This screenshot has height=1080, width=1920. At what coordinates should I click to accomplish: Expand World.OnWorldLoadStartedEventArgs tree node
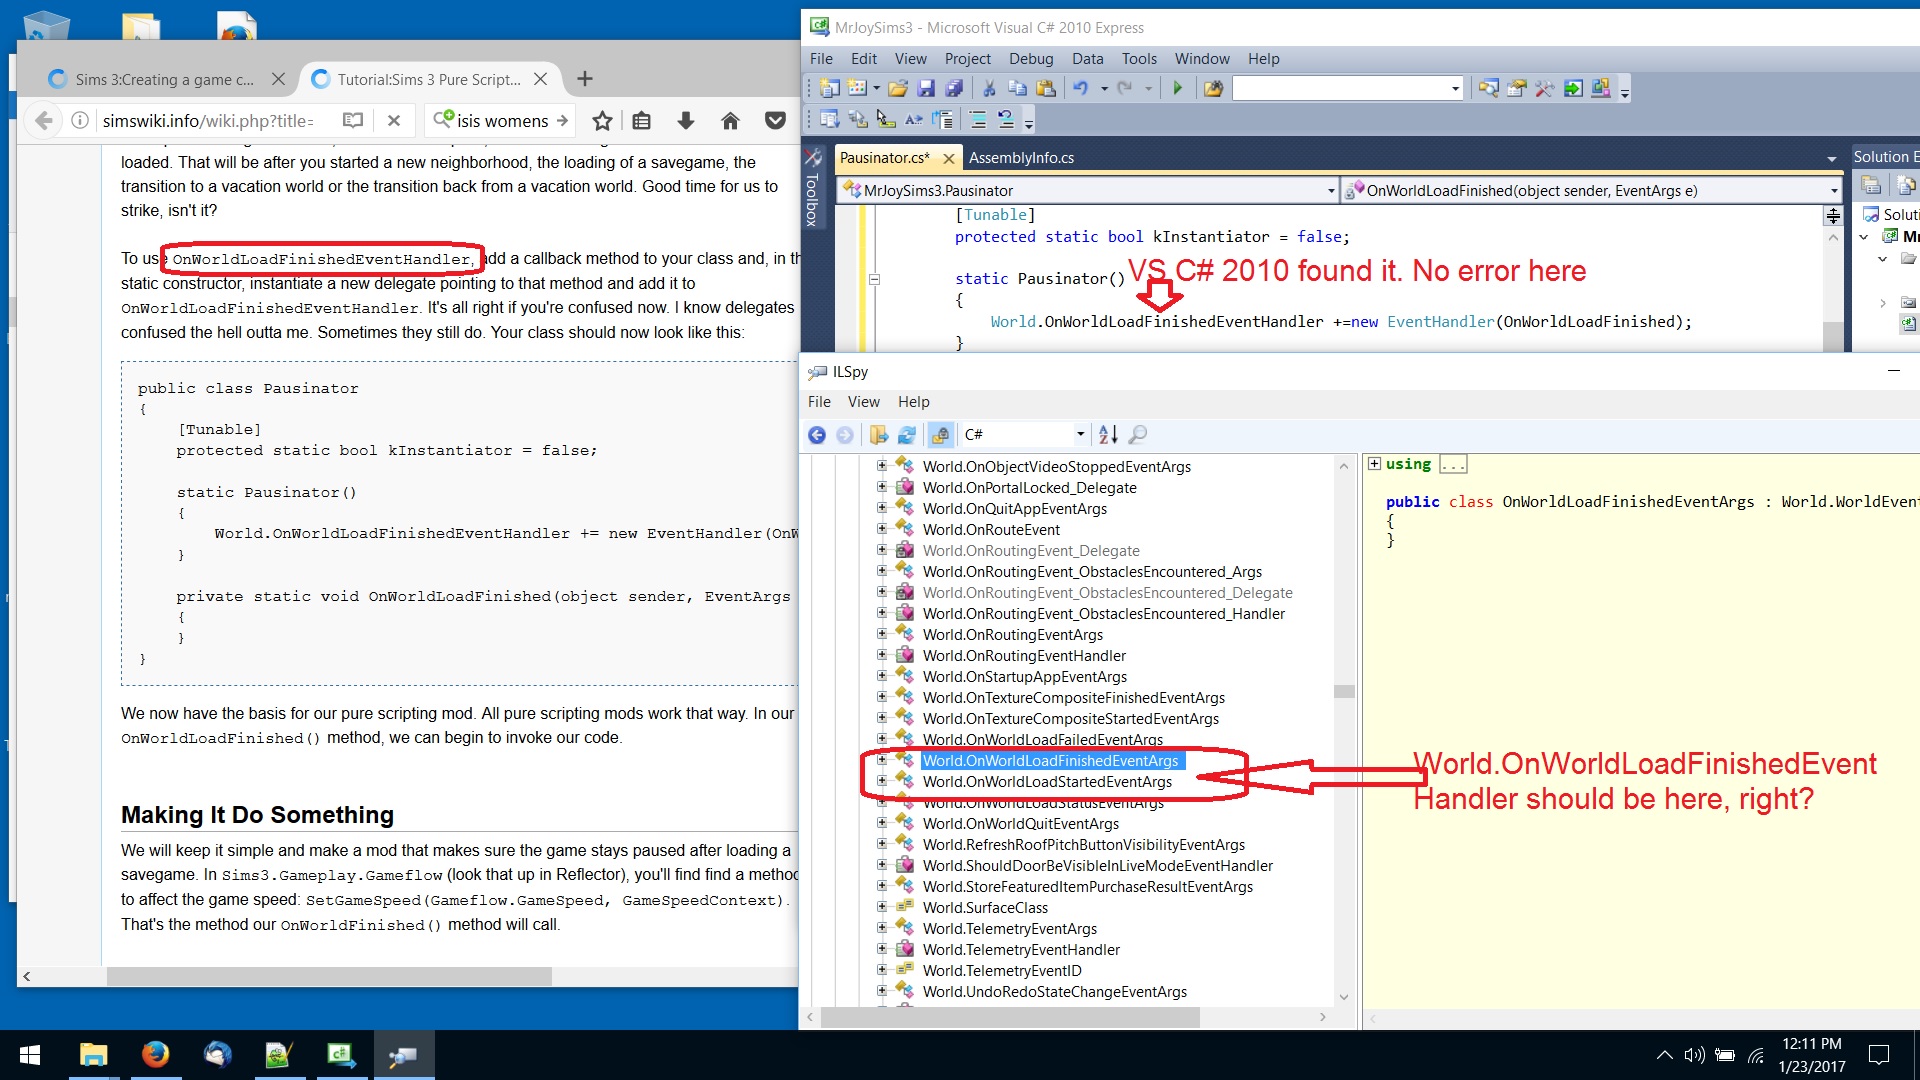point(881,782)
